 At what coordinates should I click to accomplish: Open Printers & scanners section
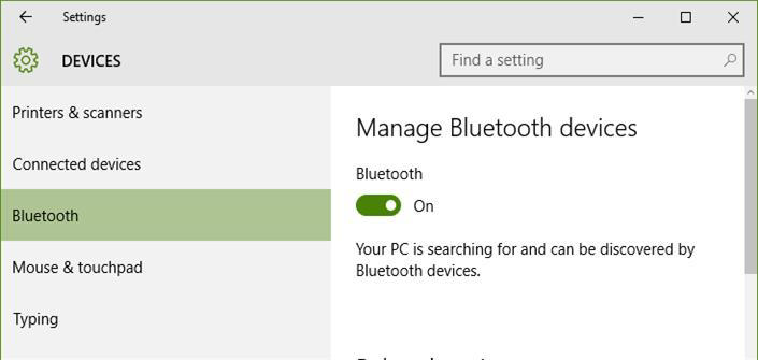(166, 113)
